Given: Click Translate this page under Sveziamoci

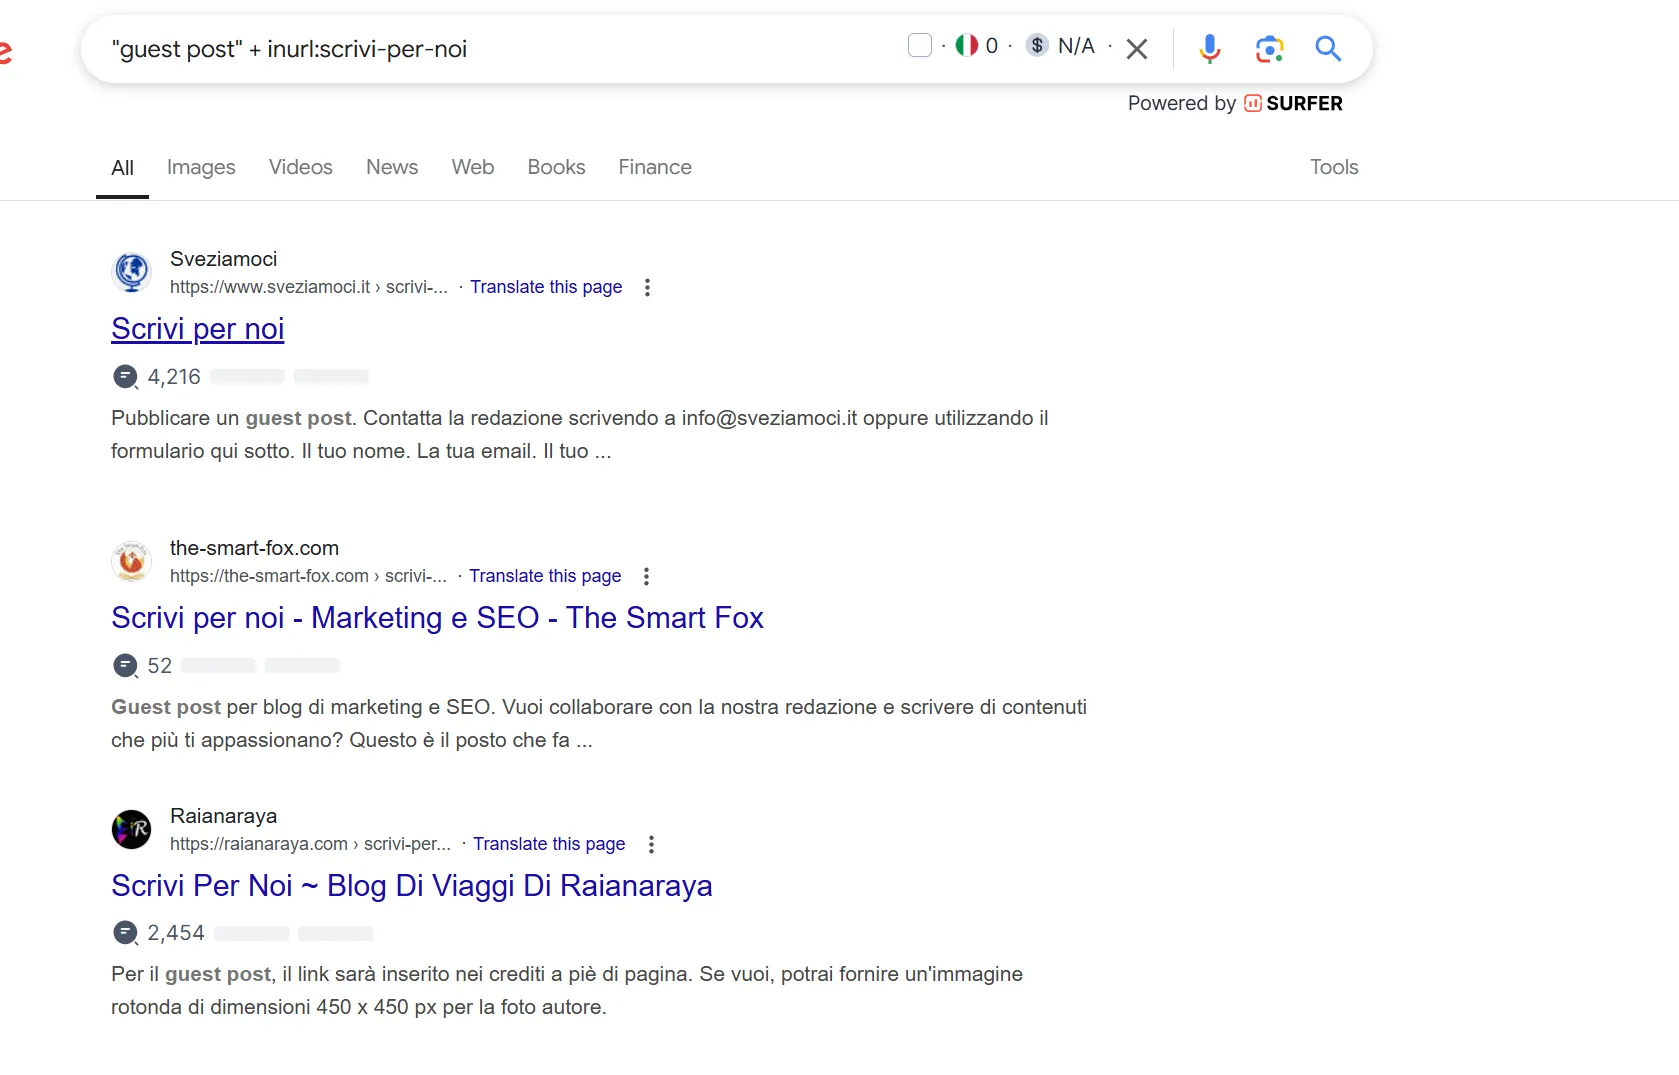Looking at the screenshot, I should [546, 287].
